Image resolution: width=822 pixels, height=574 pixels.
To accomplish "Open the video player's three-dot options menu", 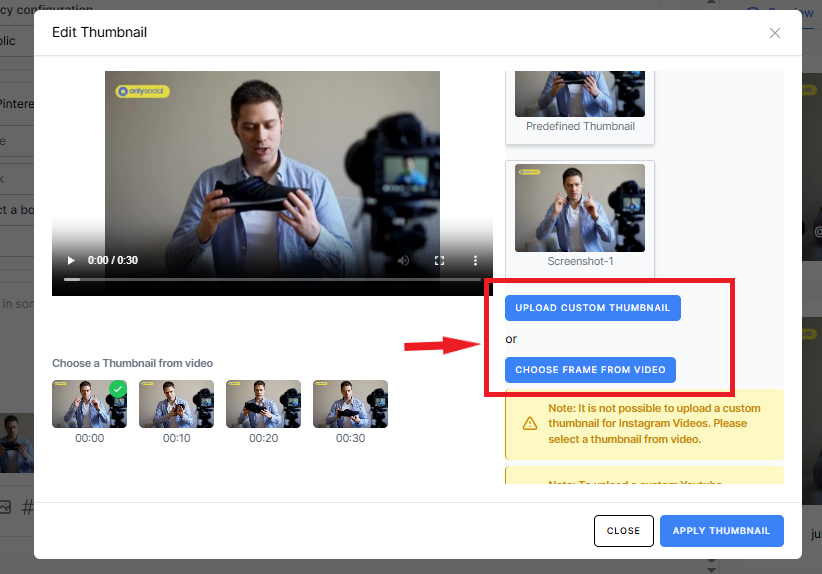I will click(475, 260).
